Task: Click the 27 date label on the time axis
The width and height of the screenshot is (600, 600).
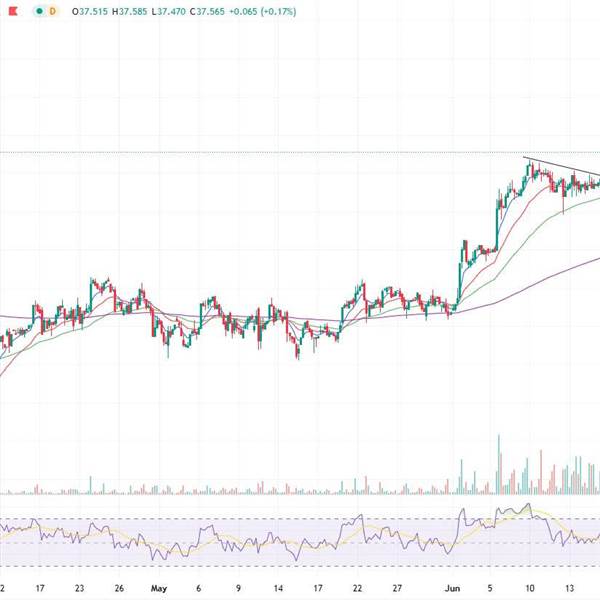Action: pyautogui.click(x=397, y=588)
